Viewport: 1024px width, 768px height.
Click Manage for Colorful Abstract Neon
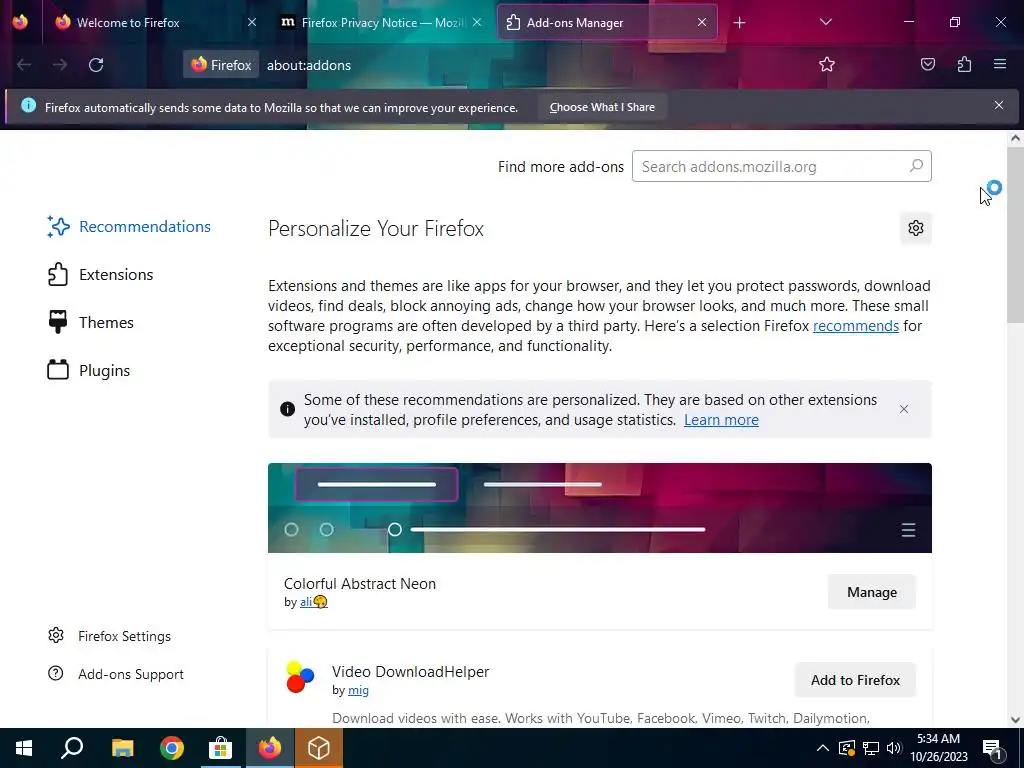click(872, 592)
